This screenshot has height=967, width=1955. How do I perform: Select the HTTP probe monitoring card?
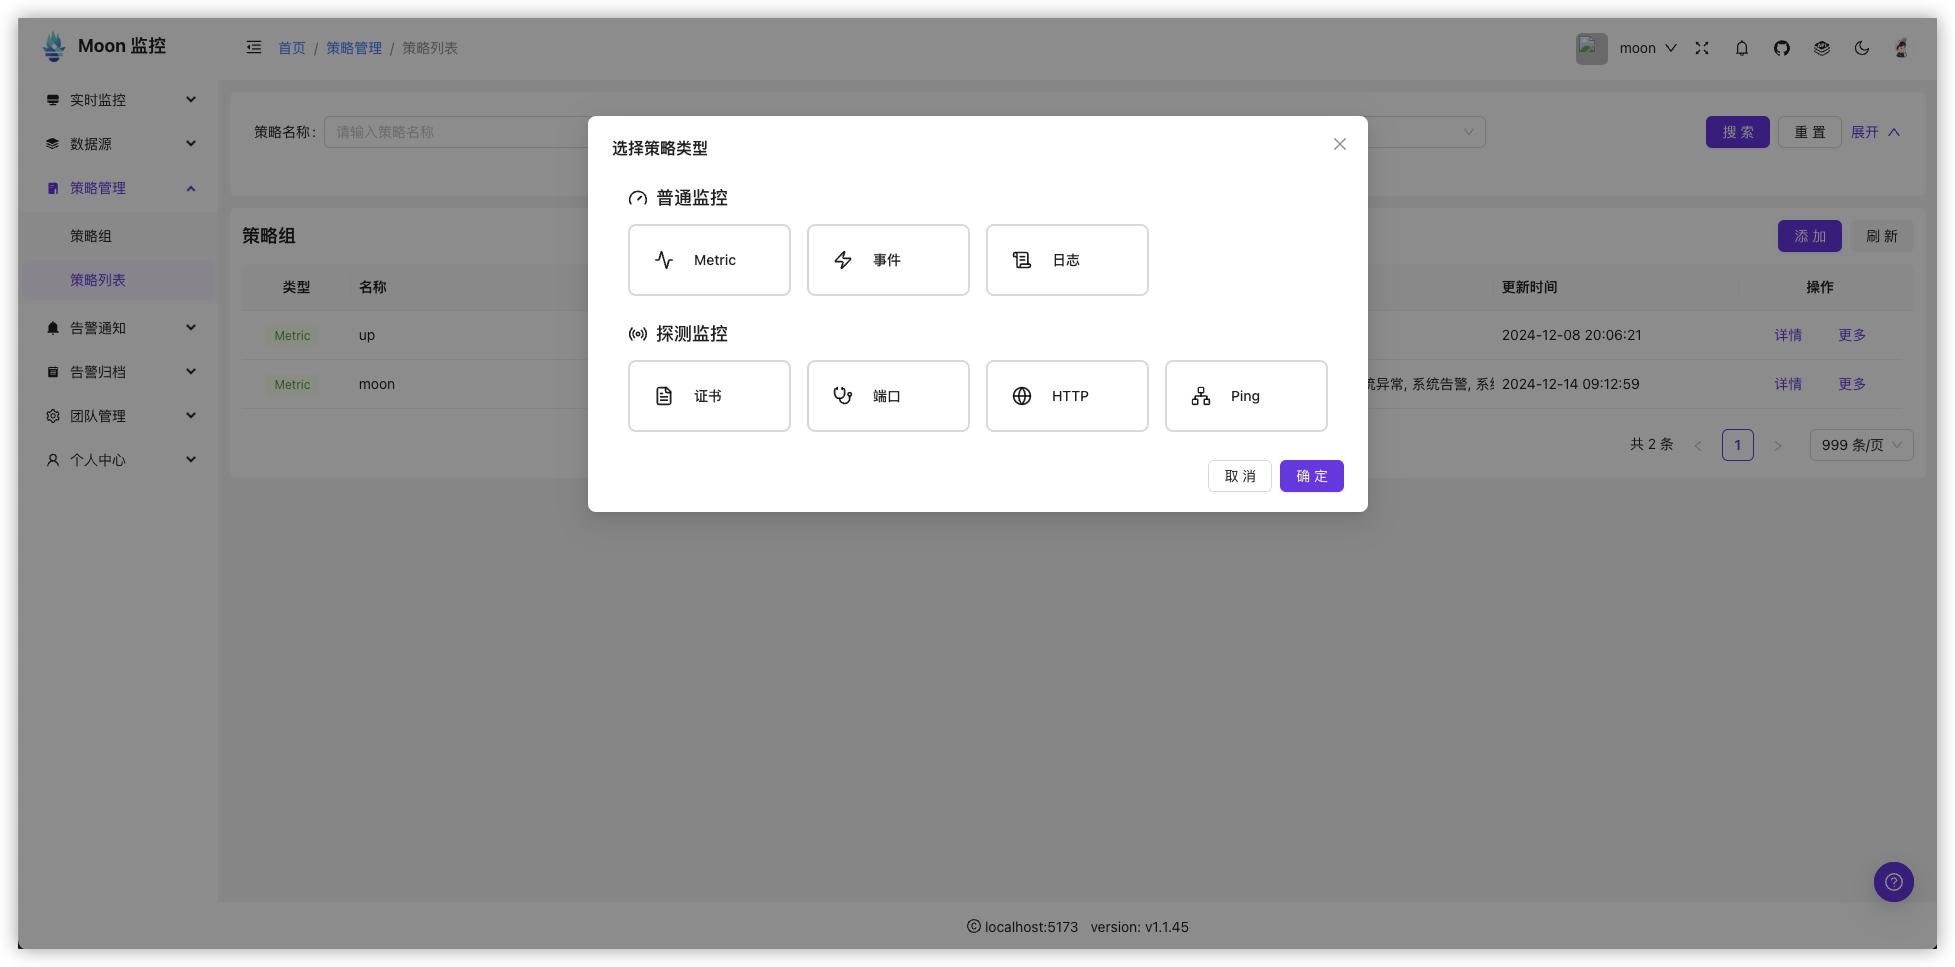pyautogui.click(x=1067, y=396)
